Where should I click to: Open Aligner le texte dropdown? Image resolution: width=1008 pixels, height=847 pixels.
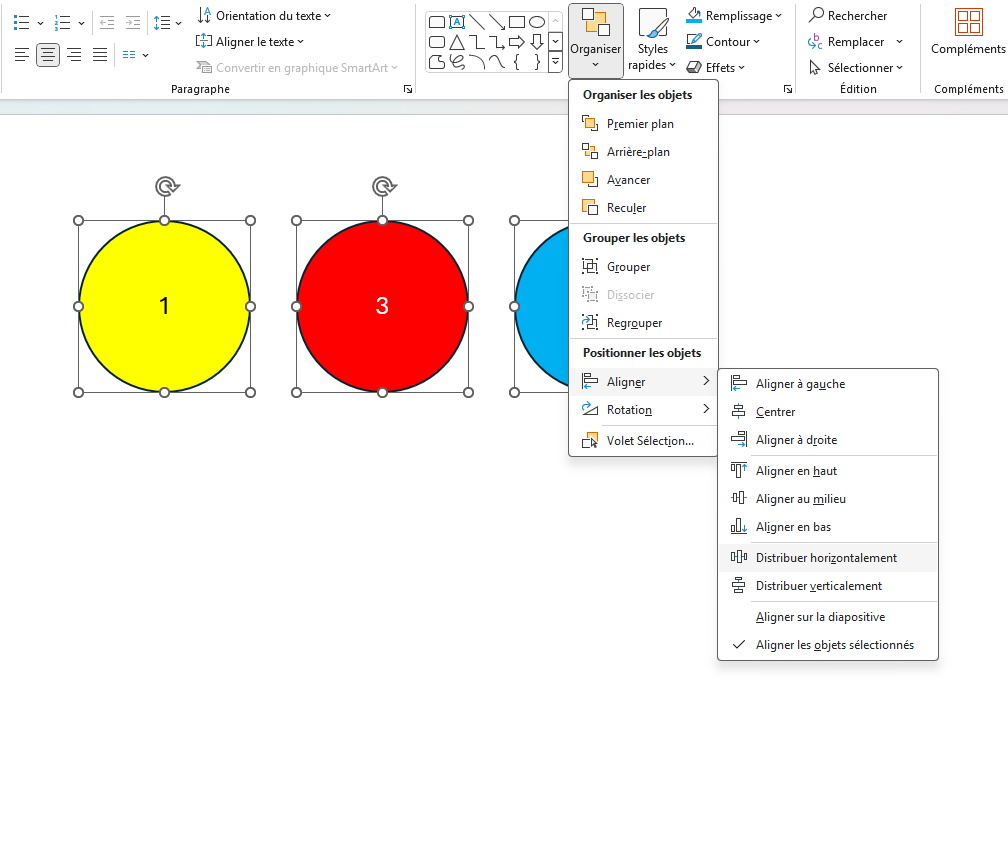pyautogui.click(x=249, y=42)
